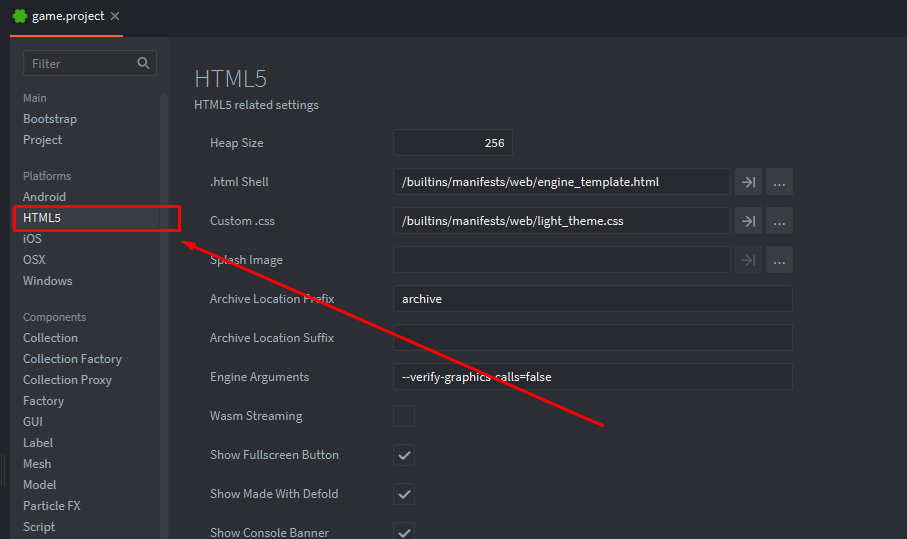907x539 pixels.
Task: Browse Custom .css file with ellipsis button
Action: (x=779, y=221)
